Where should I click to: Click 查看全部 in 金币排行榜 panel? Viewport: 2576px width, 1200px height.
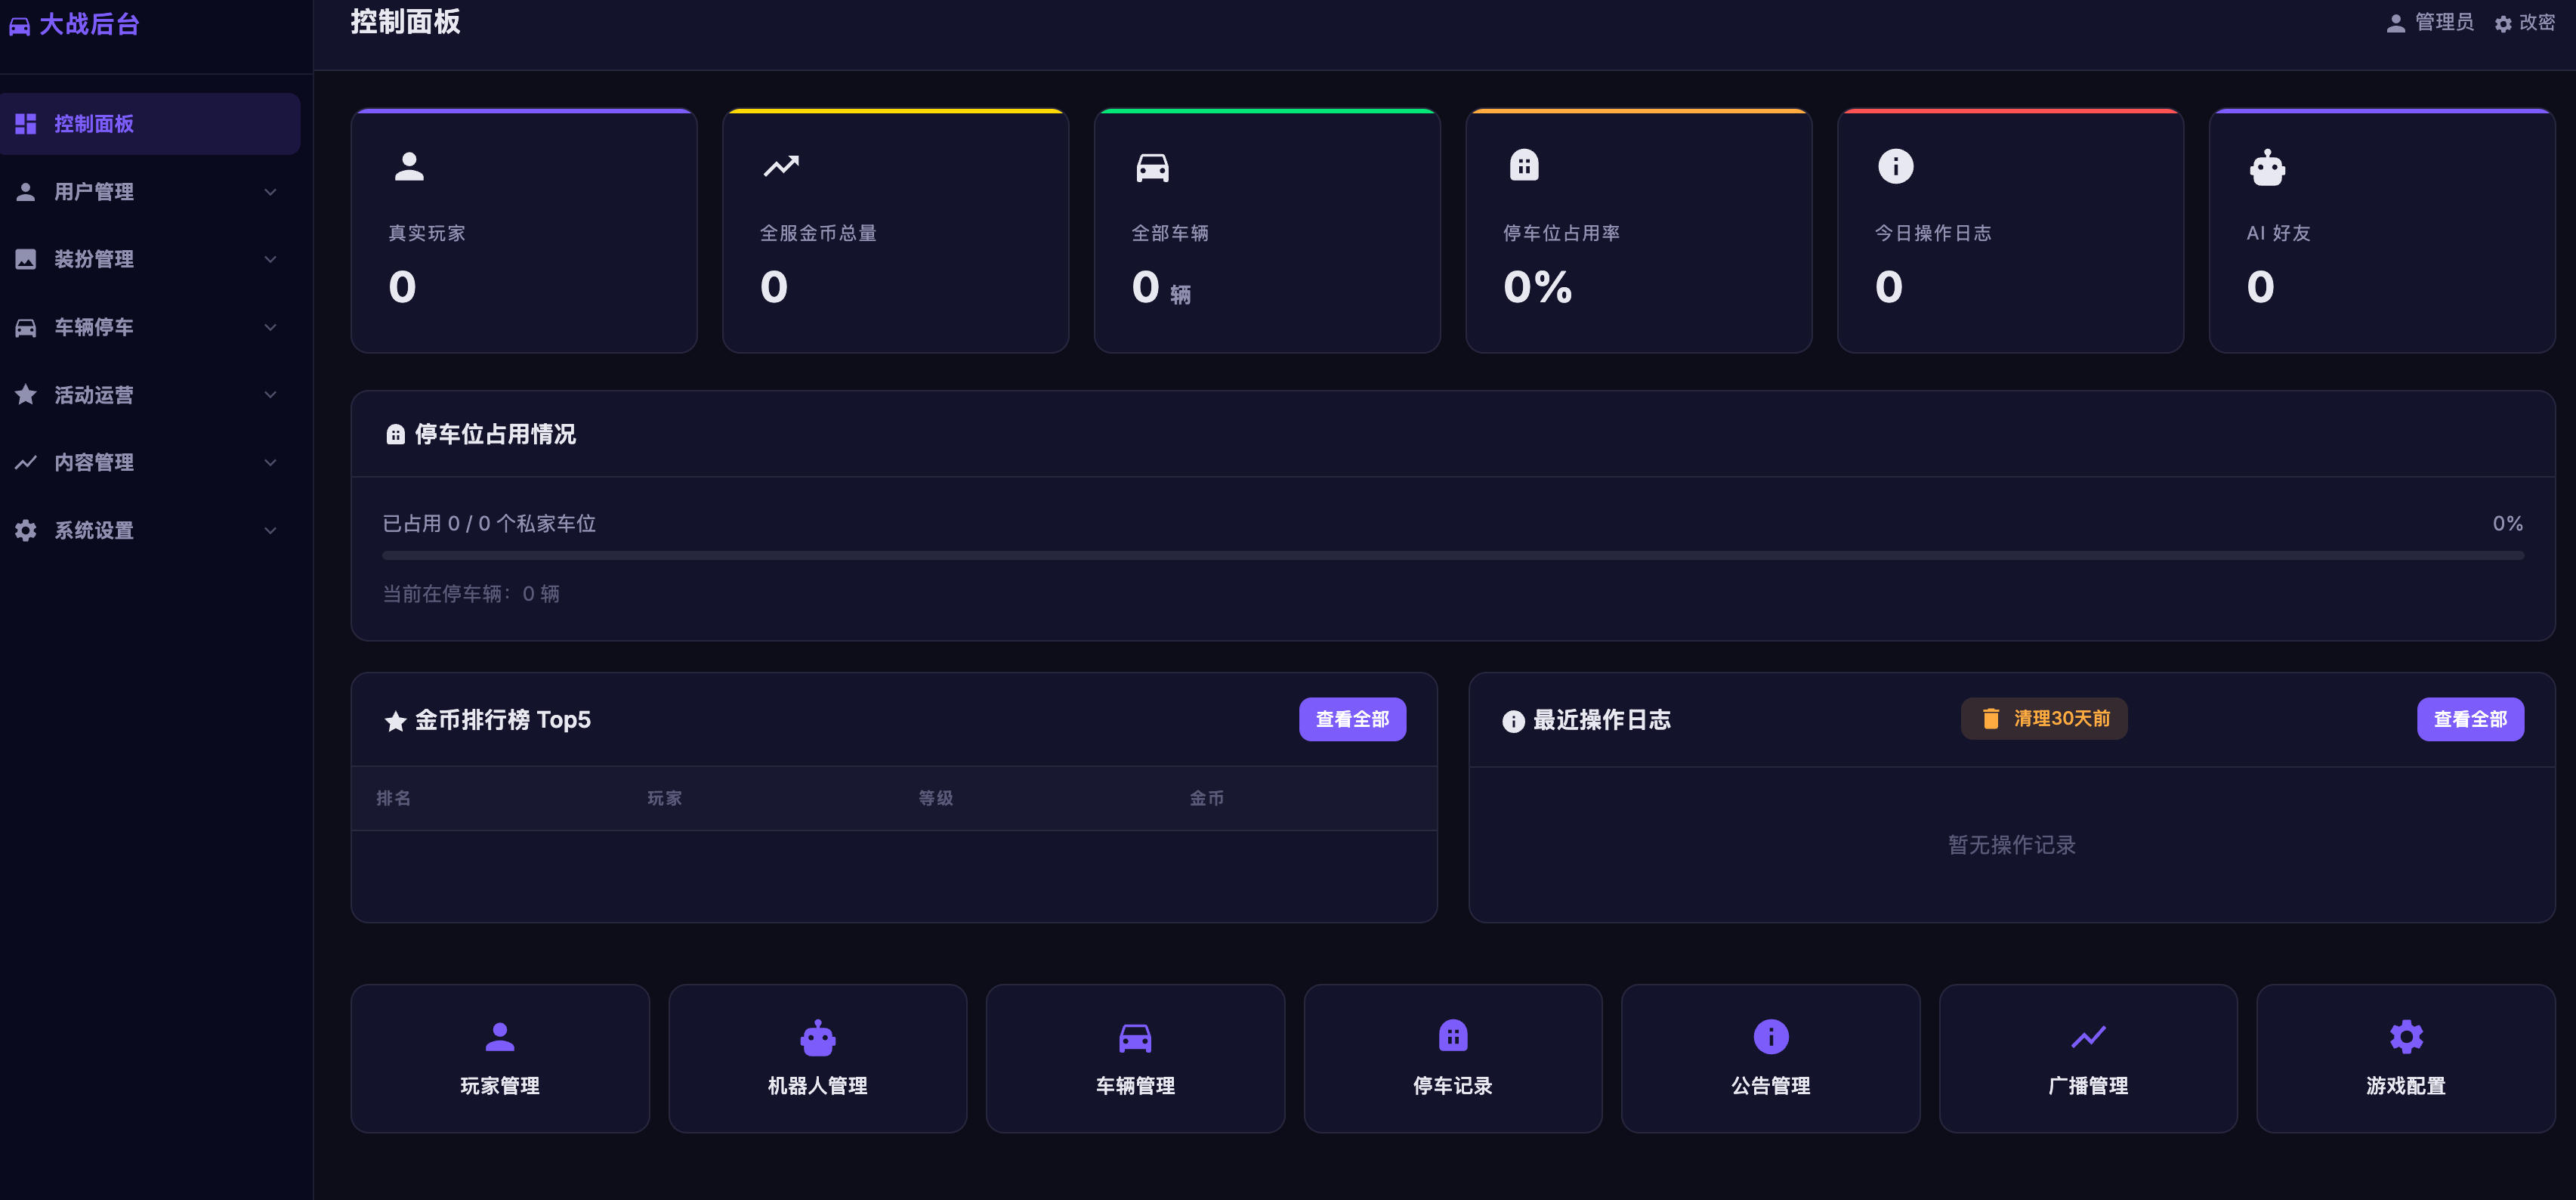1352,719
